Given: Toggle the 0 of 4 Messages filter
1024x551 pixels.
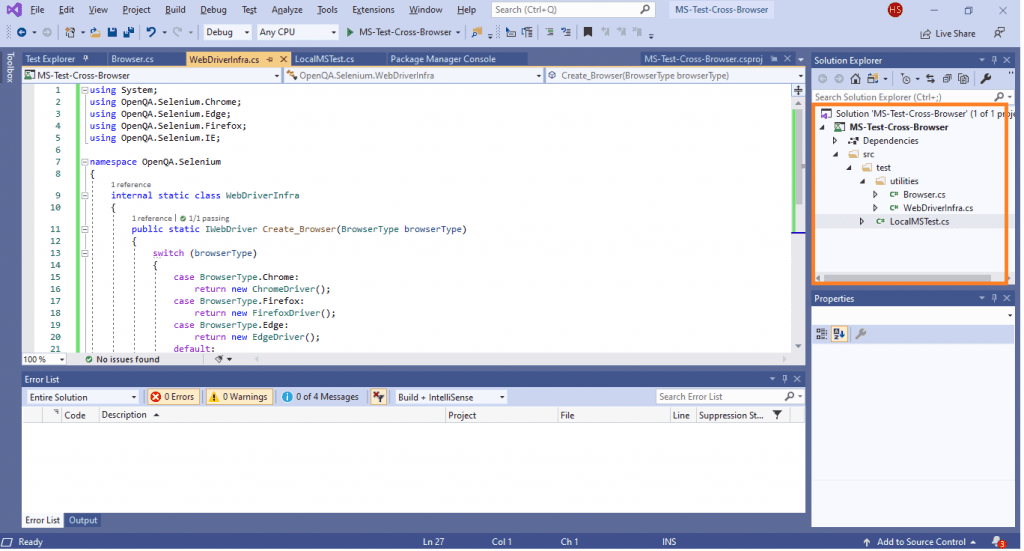Looking at the screenshot, I should pyautogui.click(x=320, y=397).
